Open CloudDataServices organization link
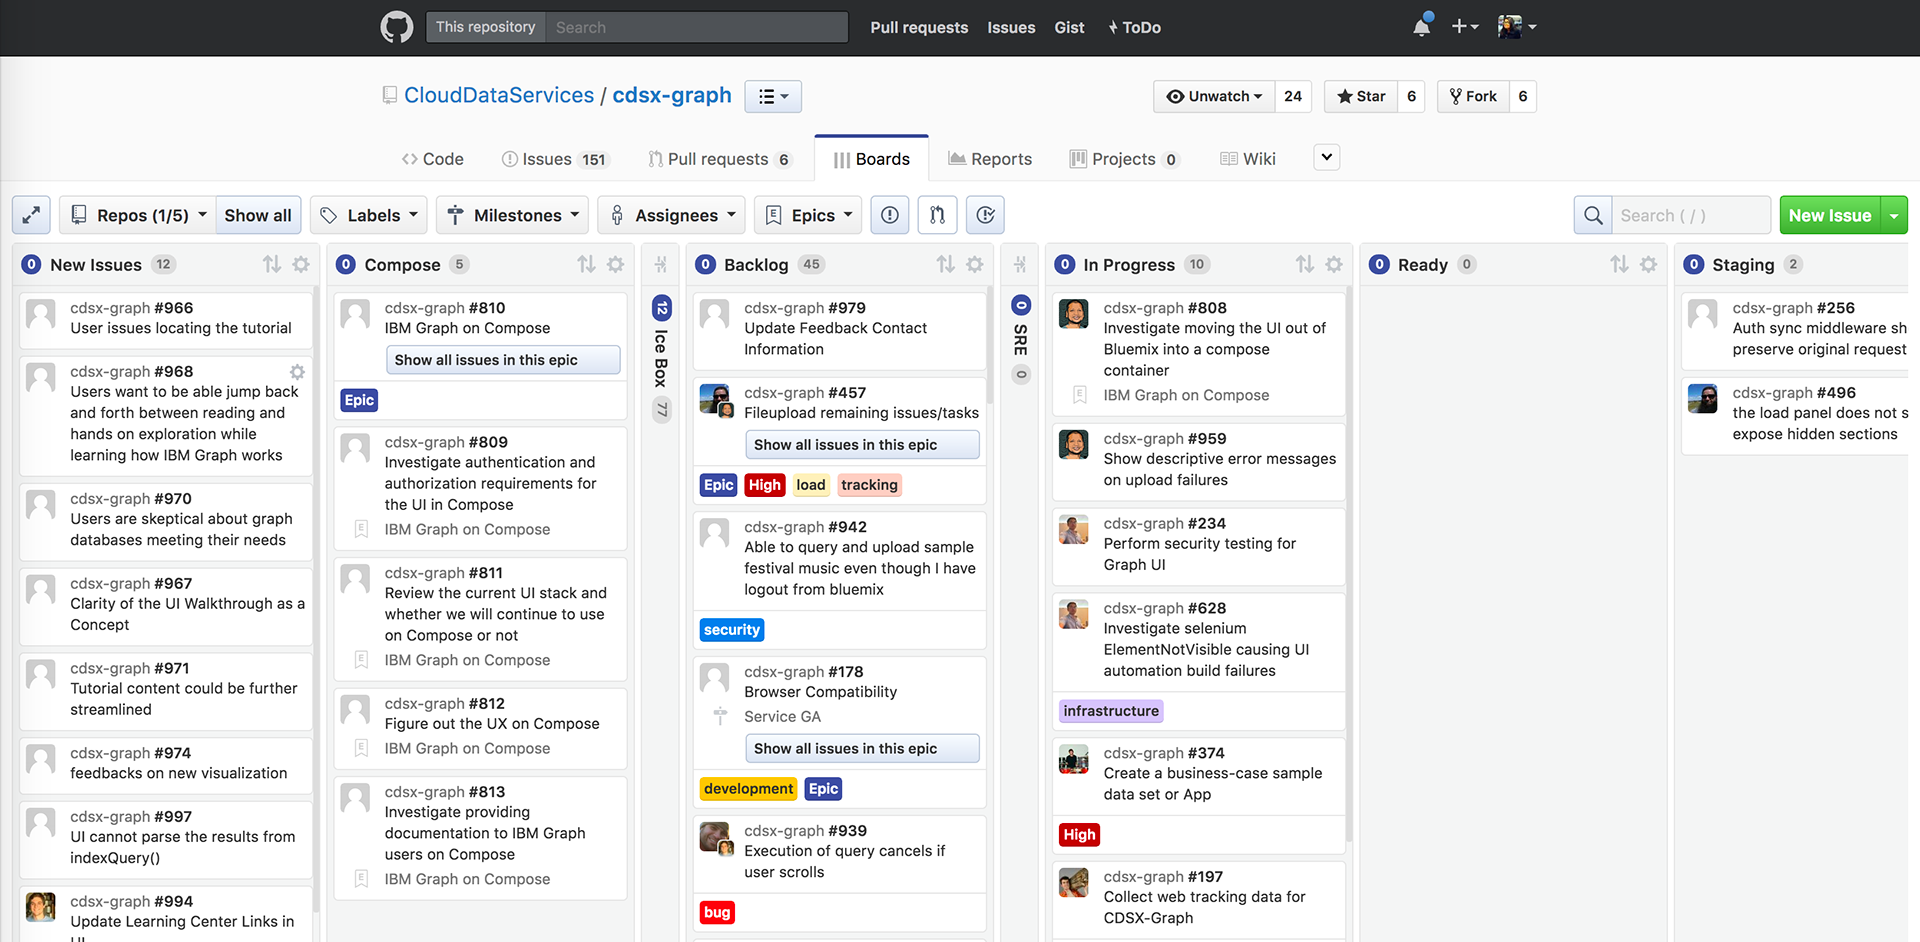 (x=499, y=95)
